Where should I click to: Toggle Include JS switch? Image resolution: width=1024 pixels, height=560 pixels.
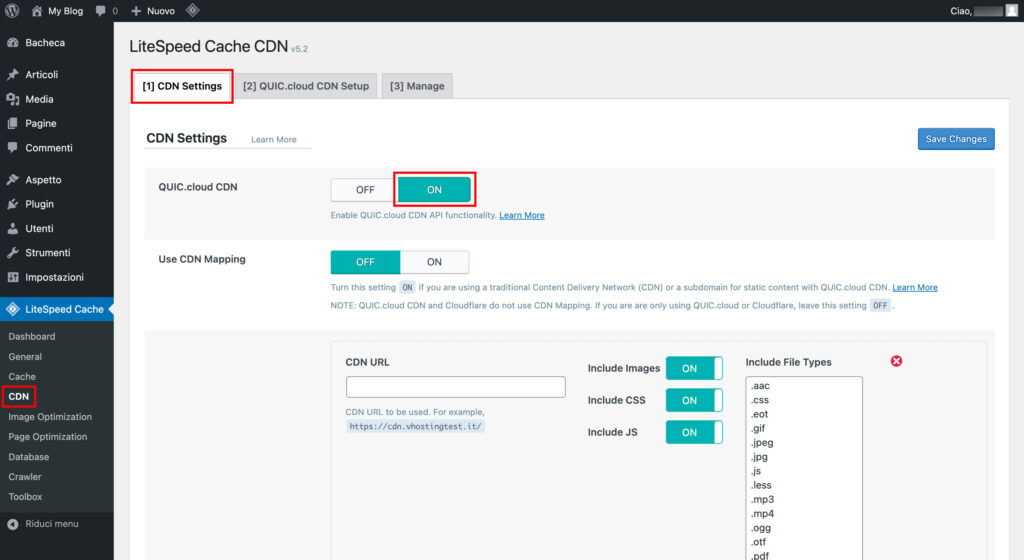click(694, 432)
